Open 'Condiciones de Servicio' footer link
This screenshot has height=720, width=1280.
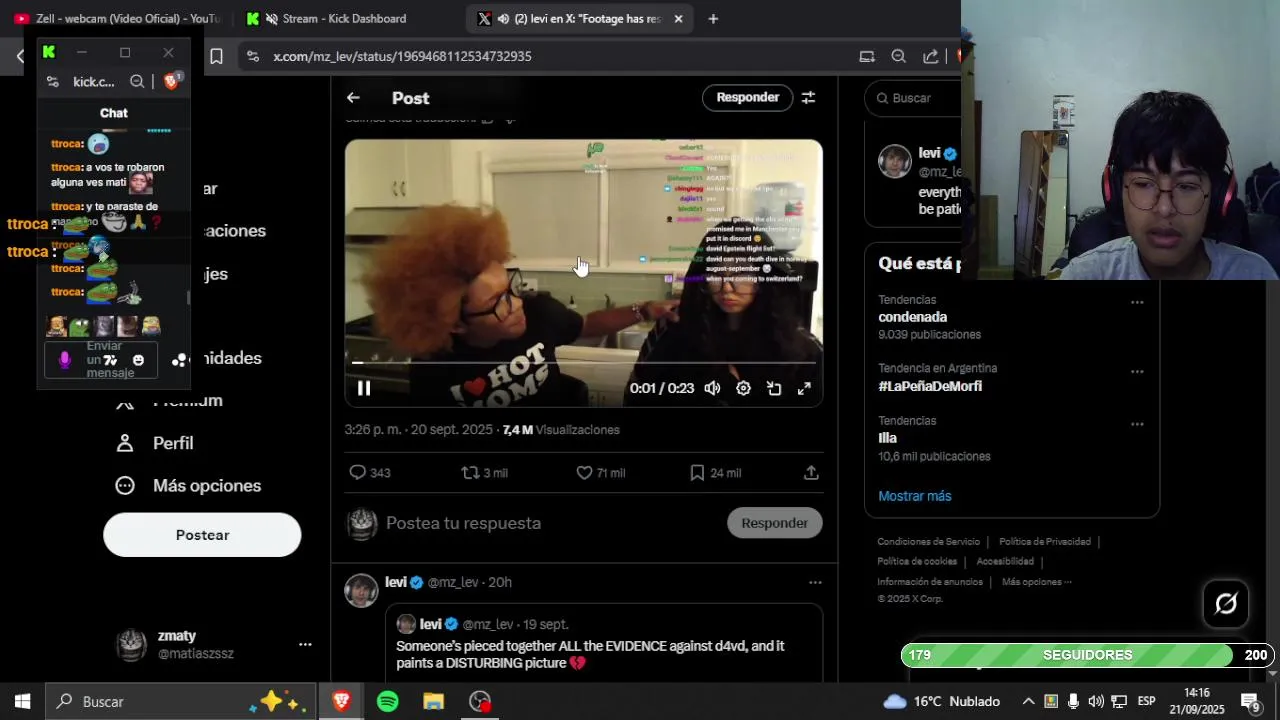[928, 542]
